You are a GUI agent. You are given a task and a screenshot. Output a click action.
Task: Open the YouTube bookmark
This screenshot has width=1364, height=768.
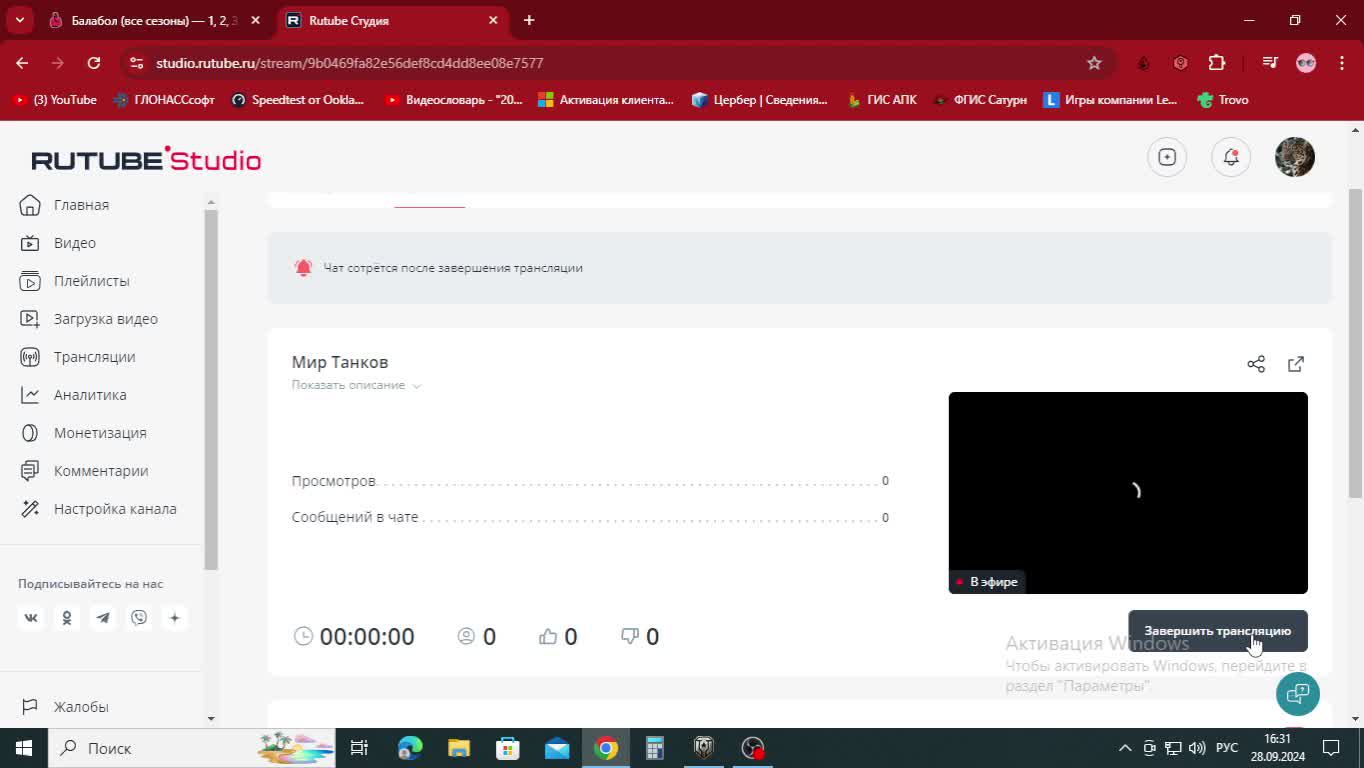[x=54, y=100]
